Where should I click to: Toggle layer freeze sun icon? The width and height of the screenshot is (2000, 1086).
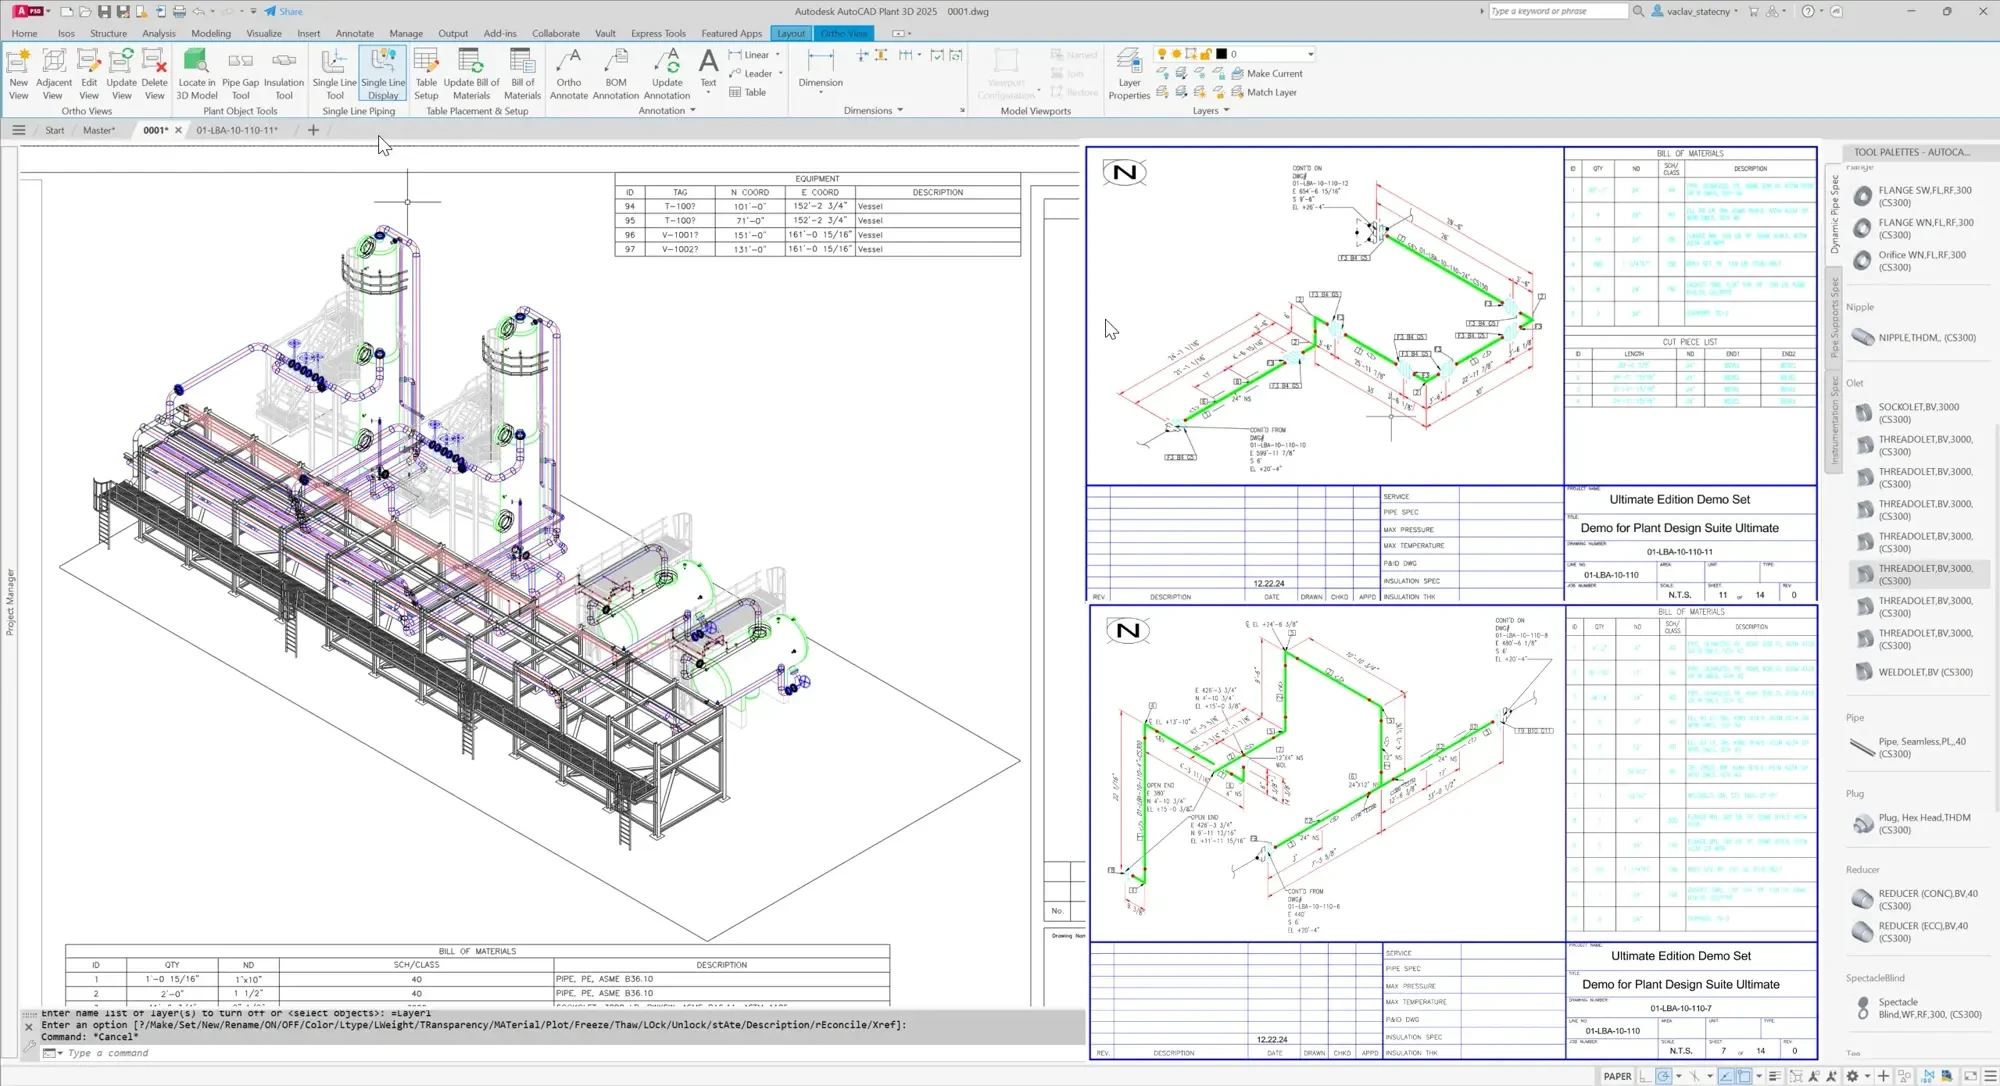pos(1176,54)
